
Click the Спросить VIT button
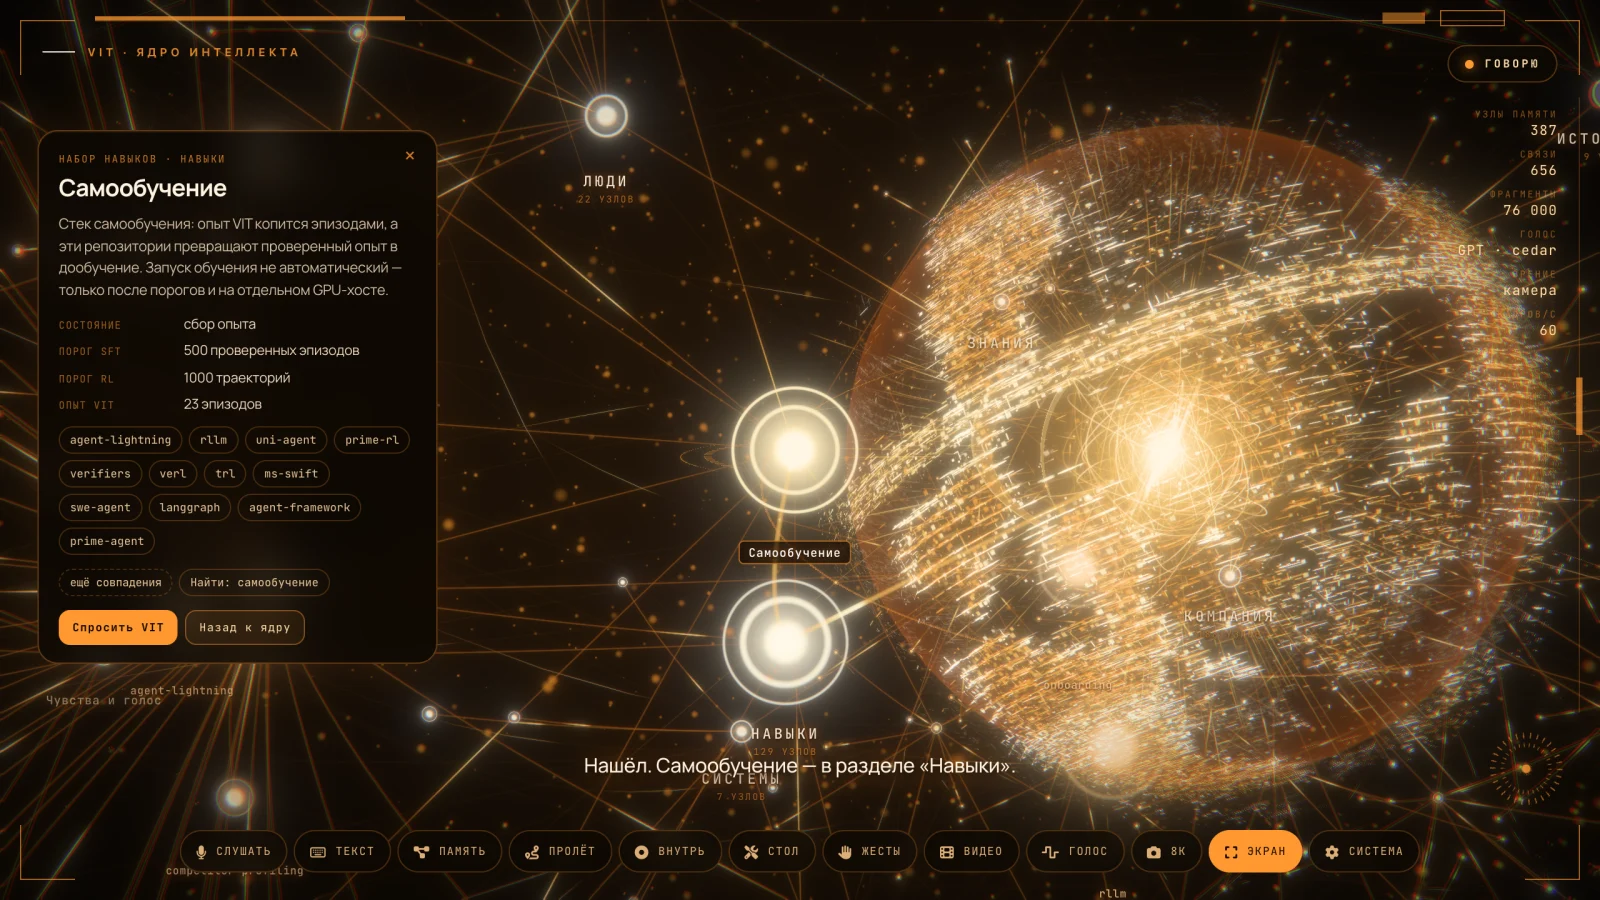(118, 628)
